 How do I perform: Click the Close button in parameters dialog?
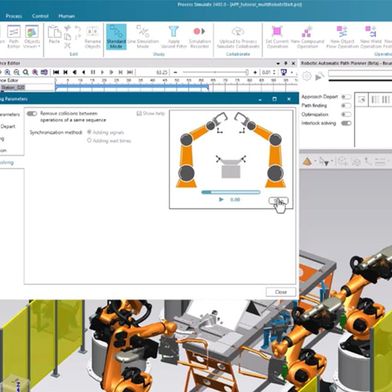tap(281, 292)
